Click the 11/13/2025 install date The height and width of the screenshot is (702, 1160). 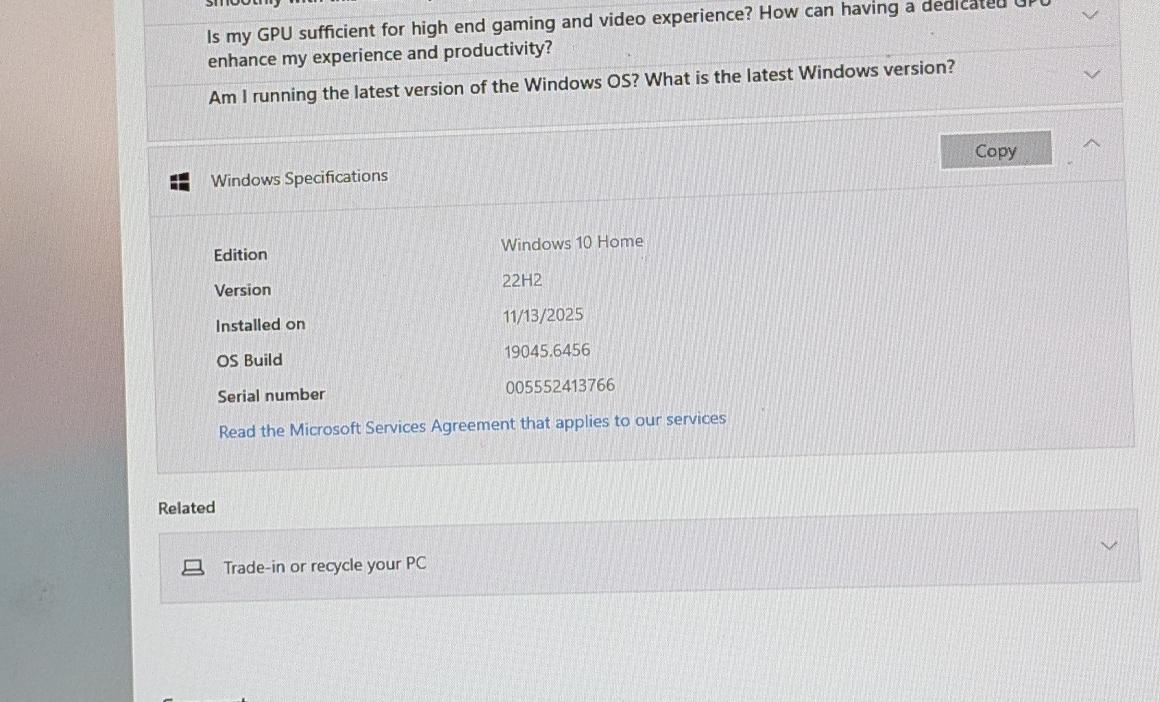(x=543, y=316)
